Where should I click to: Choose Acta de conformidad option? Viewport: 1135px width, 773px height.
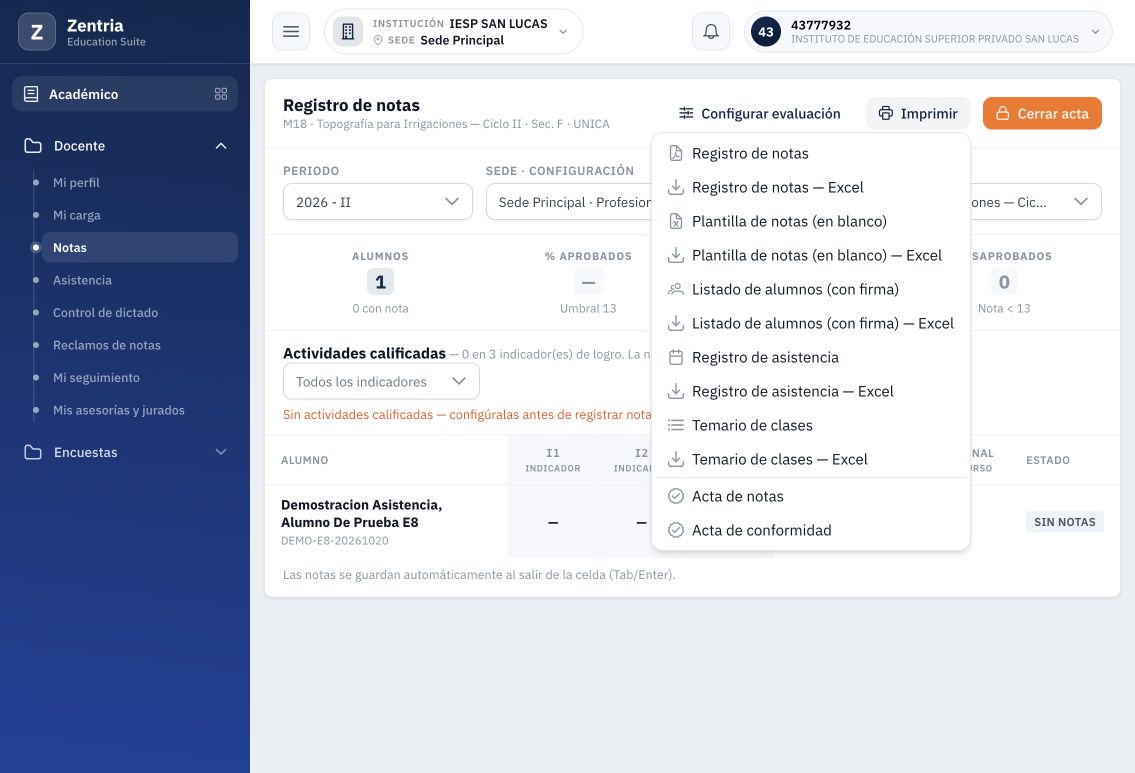click(x=811, y=531)
